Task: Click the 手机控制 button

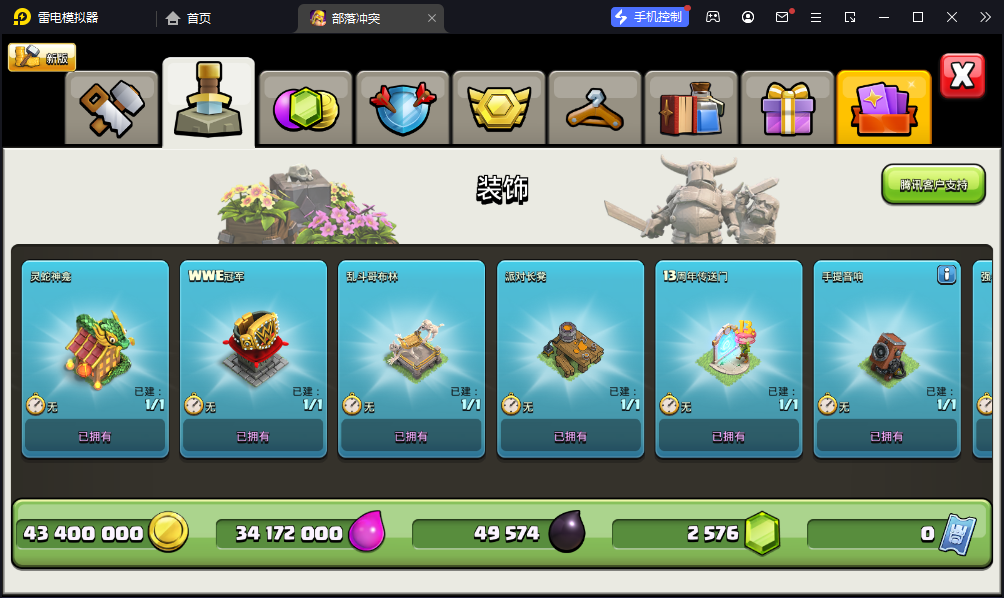Action: point(650,17)
